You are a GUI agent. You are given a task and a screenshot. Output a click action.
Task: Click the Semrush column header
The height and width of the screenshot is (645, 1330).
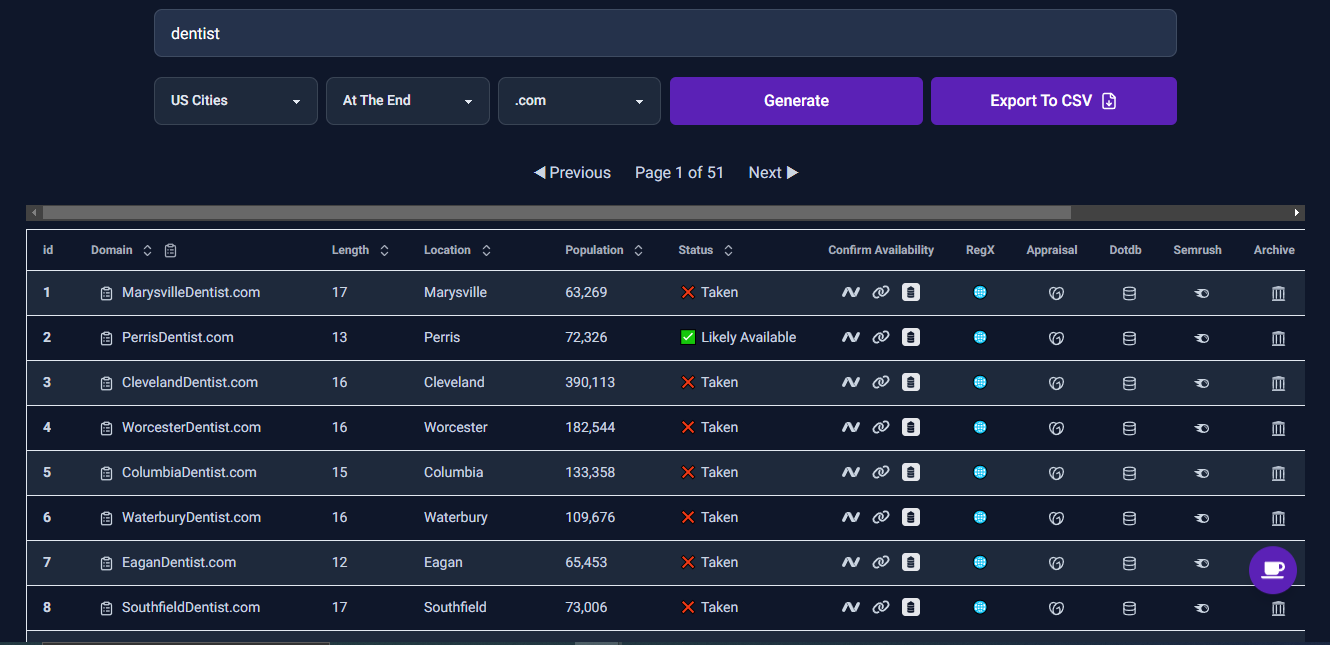tap(1197, 250)
